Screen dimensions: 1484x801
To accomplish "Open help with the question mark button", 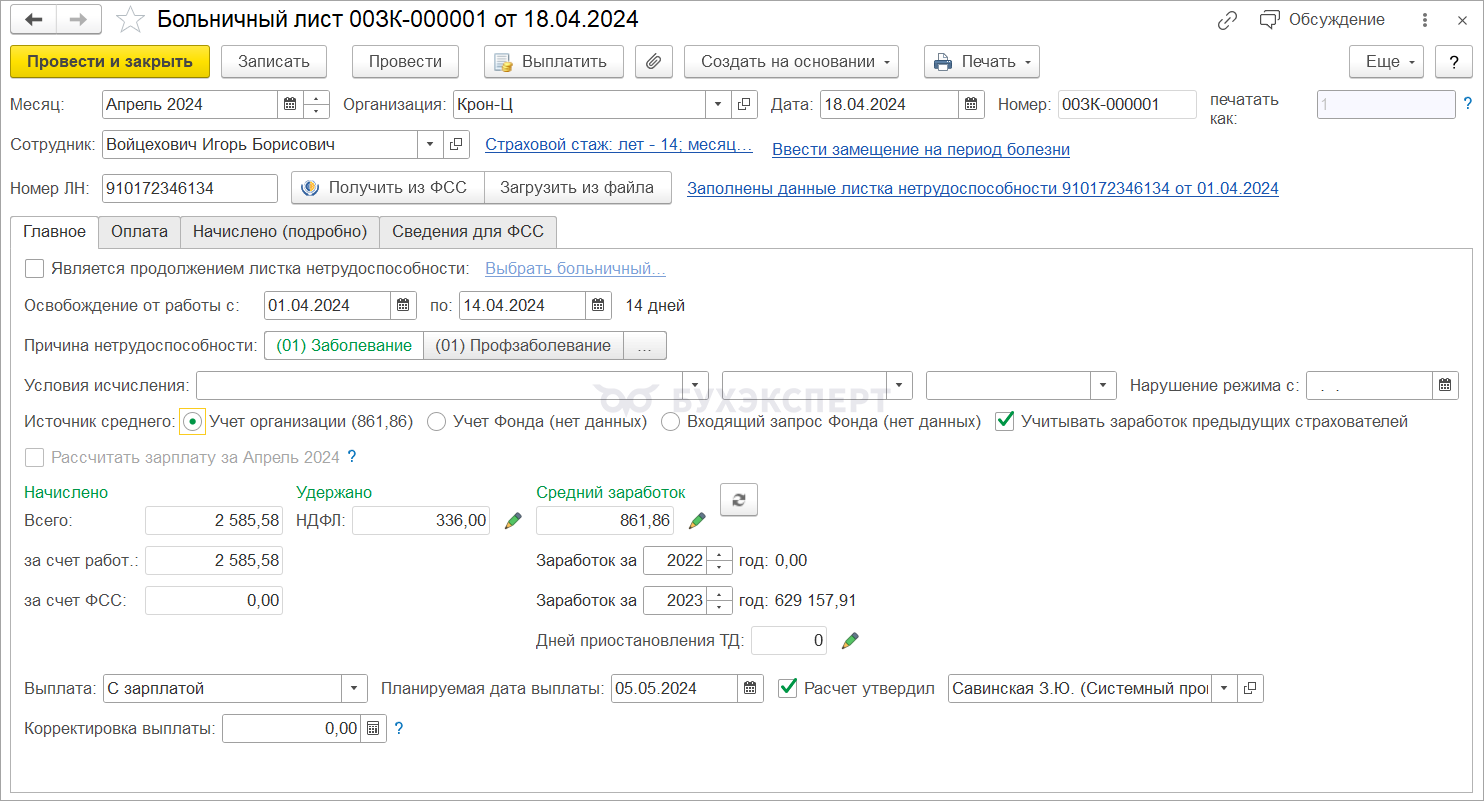I will pos(1453,61).
